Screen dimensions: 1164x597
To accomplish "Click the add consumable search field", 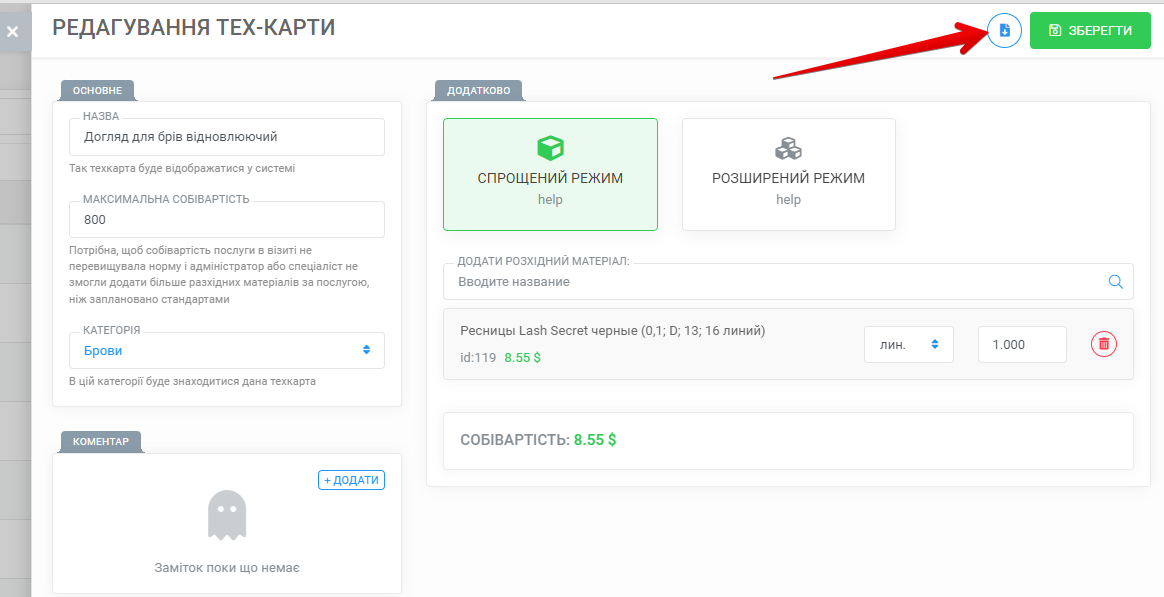I will coord(788,281).
